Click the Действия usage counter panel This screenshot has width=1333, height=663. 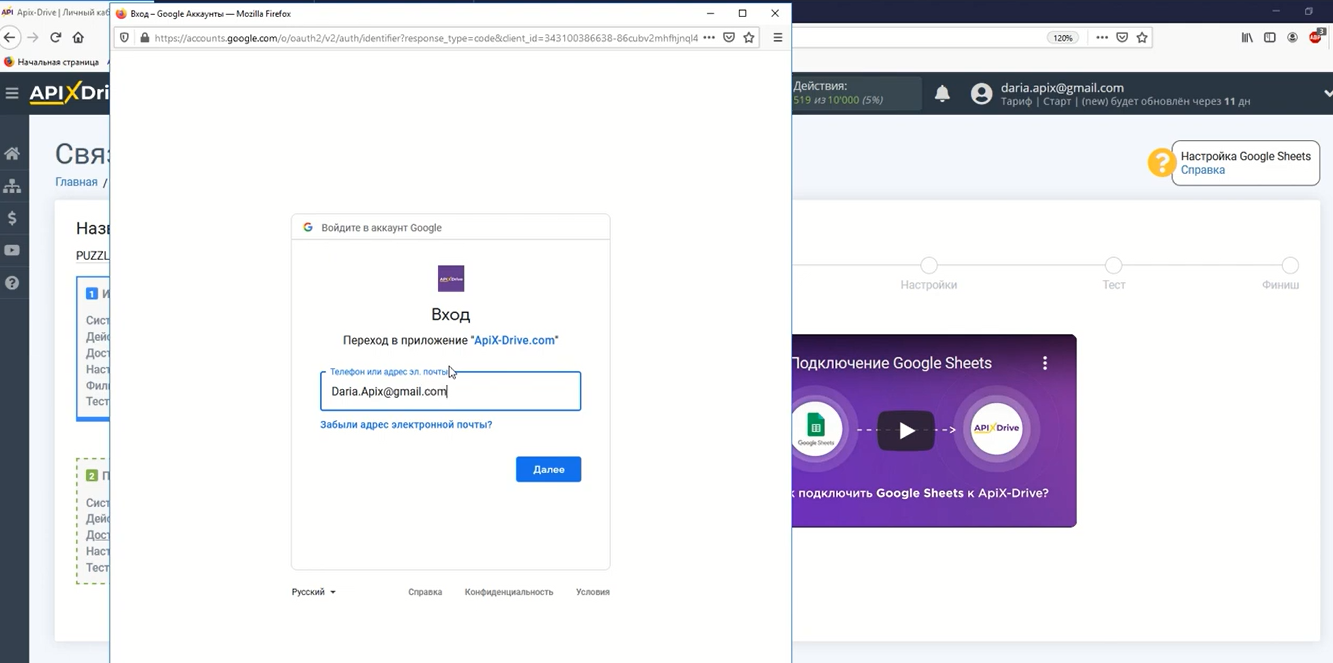(856, 93)
